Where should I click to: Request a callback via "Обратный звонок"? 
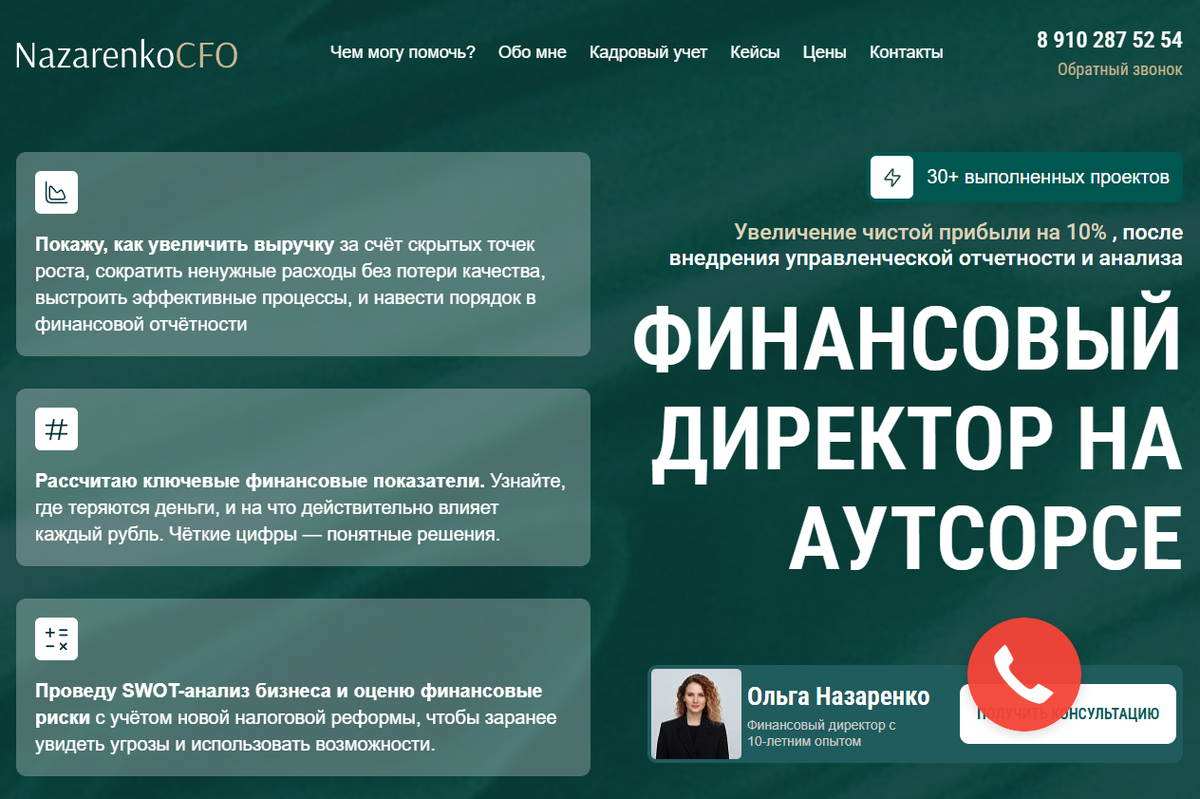[x=1120, y=70]
